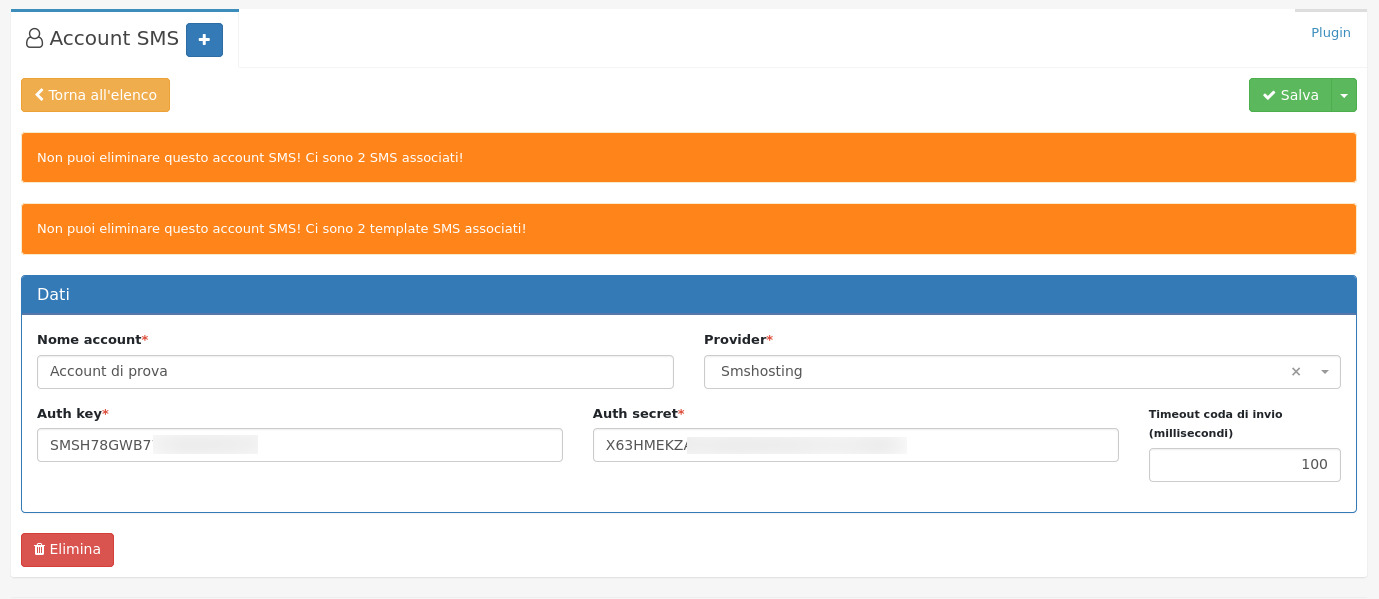This screenshot has width=1379, height=599.
Task: Open the caret menu next to Salva
Action: tap(1344, 95)
